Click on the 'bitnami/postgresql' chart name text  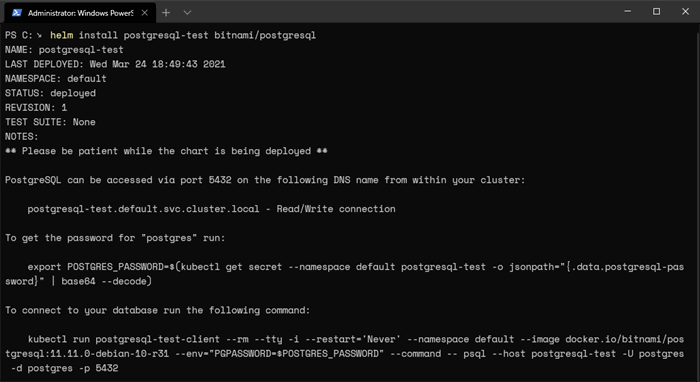(265, 35)
